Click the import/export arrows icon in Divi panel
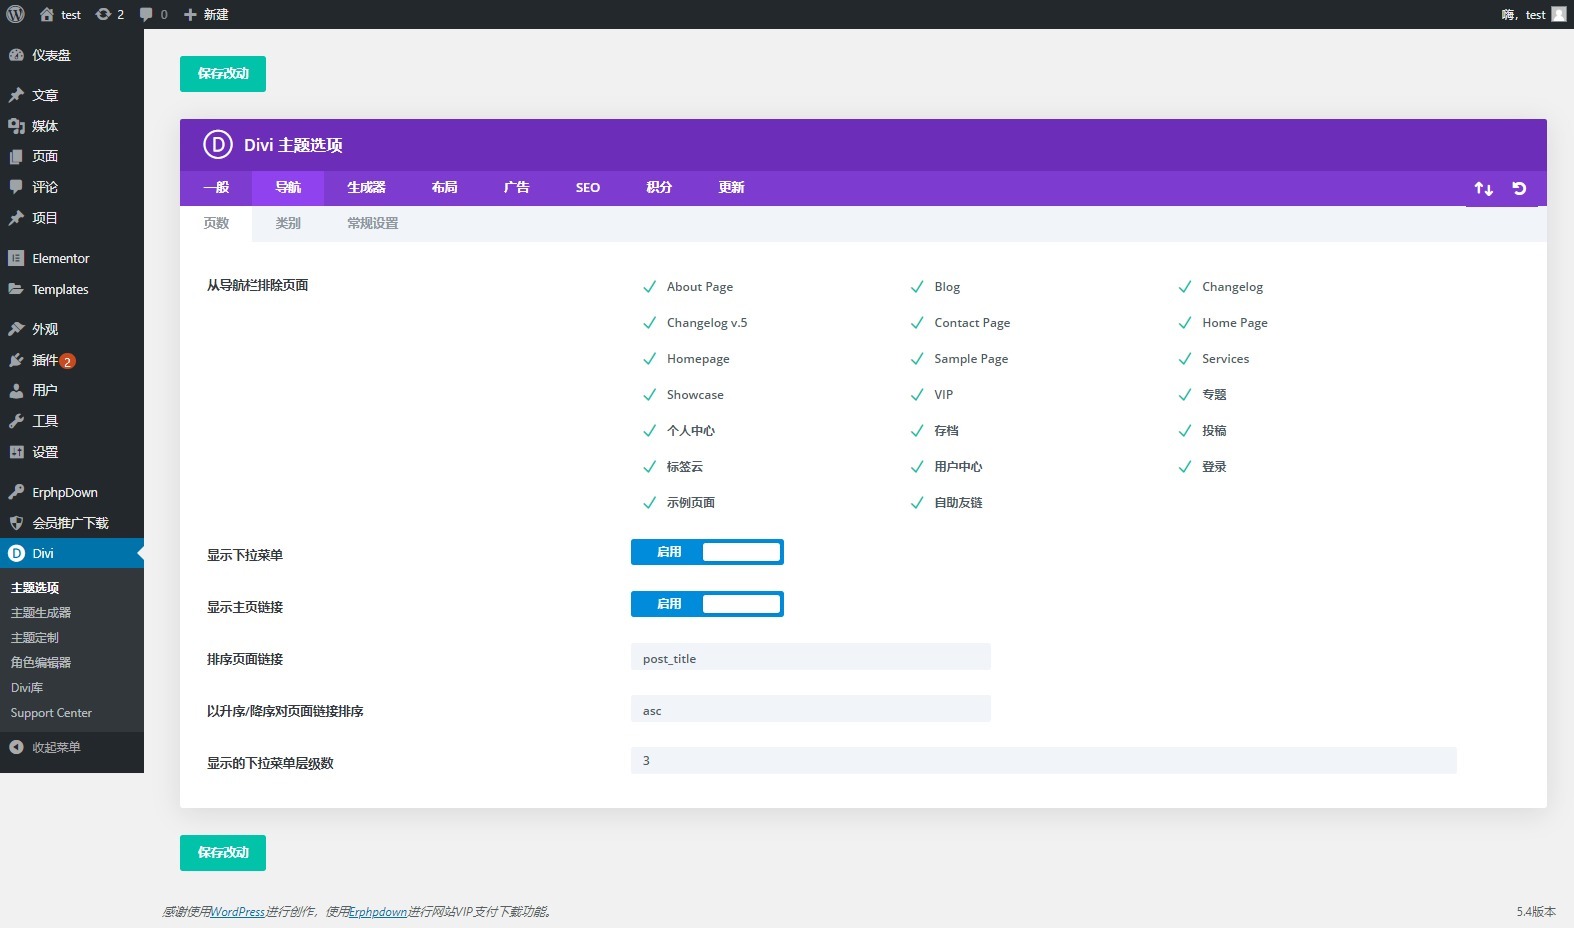Screen dimensions: 1574x928 1484,188
